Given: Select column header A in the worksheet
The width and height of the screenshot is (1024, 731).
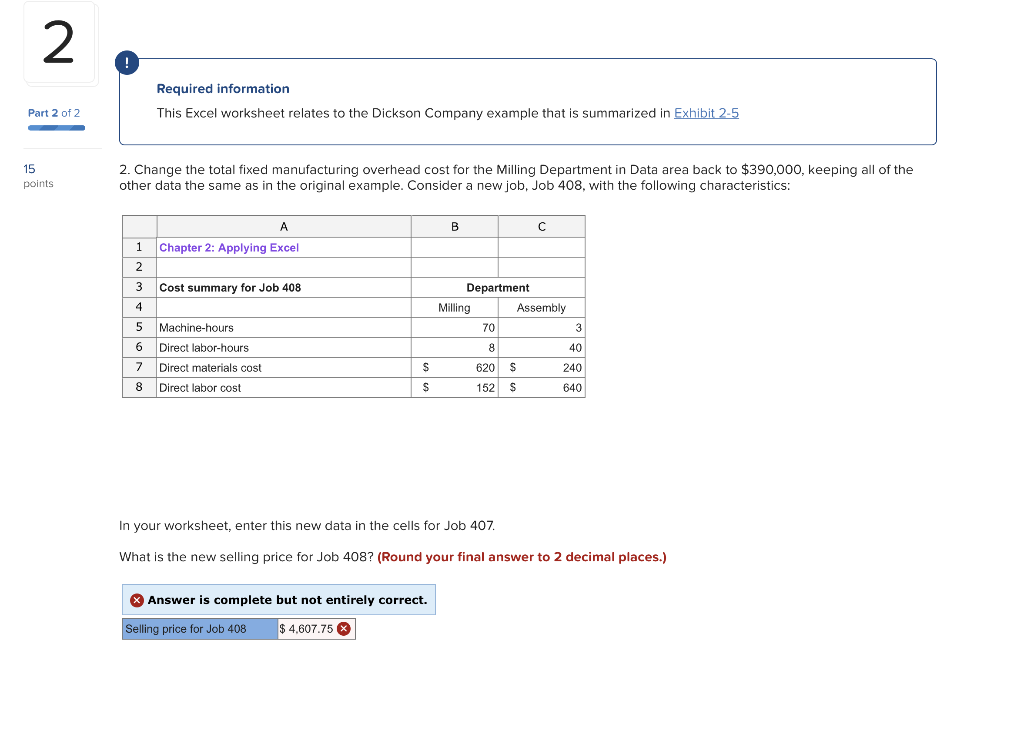Looking at the screenshot, I should [x=283, y=226].
